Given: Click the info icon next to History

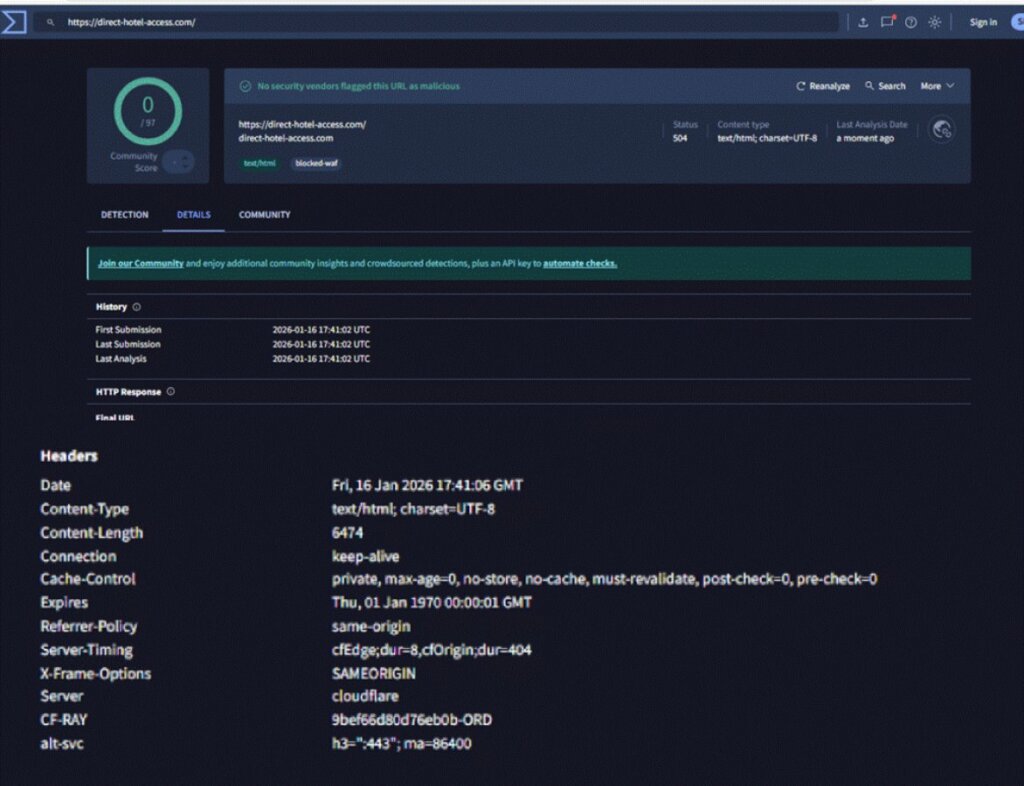Looking at the screenshot, I should pos(137,307).
